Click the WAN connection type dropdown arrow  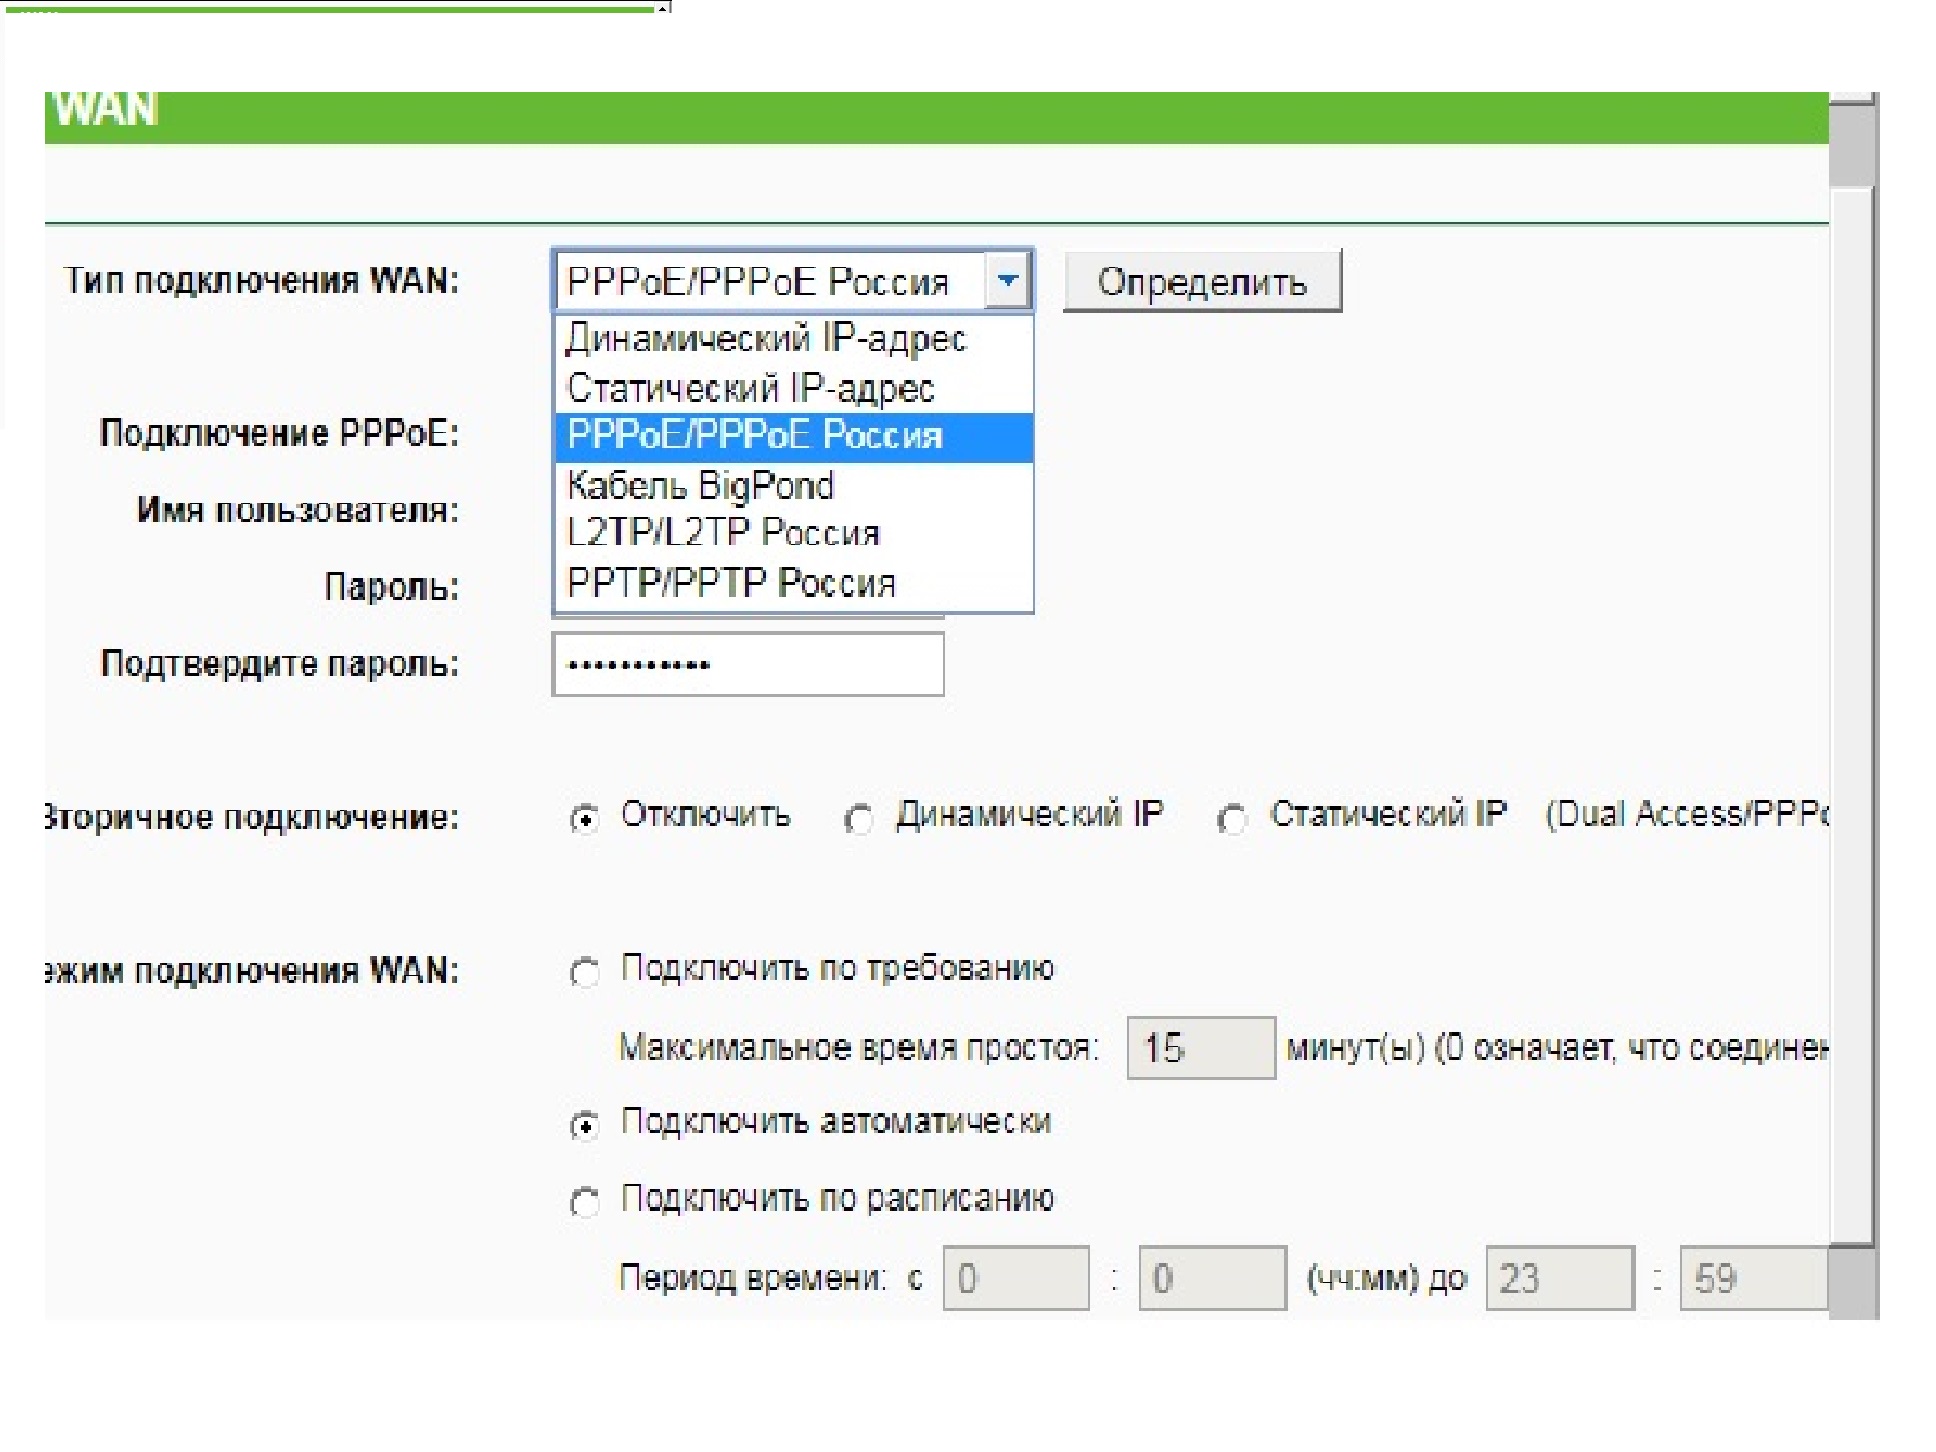1007,281
